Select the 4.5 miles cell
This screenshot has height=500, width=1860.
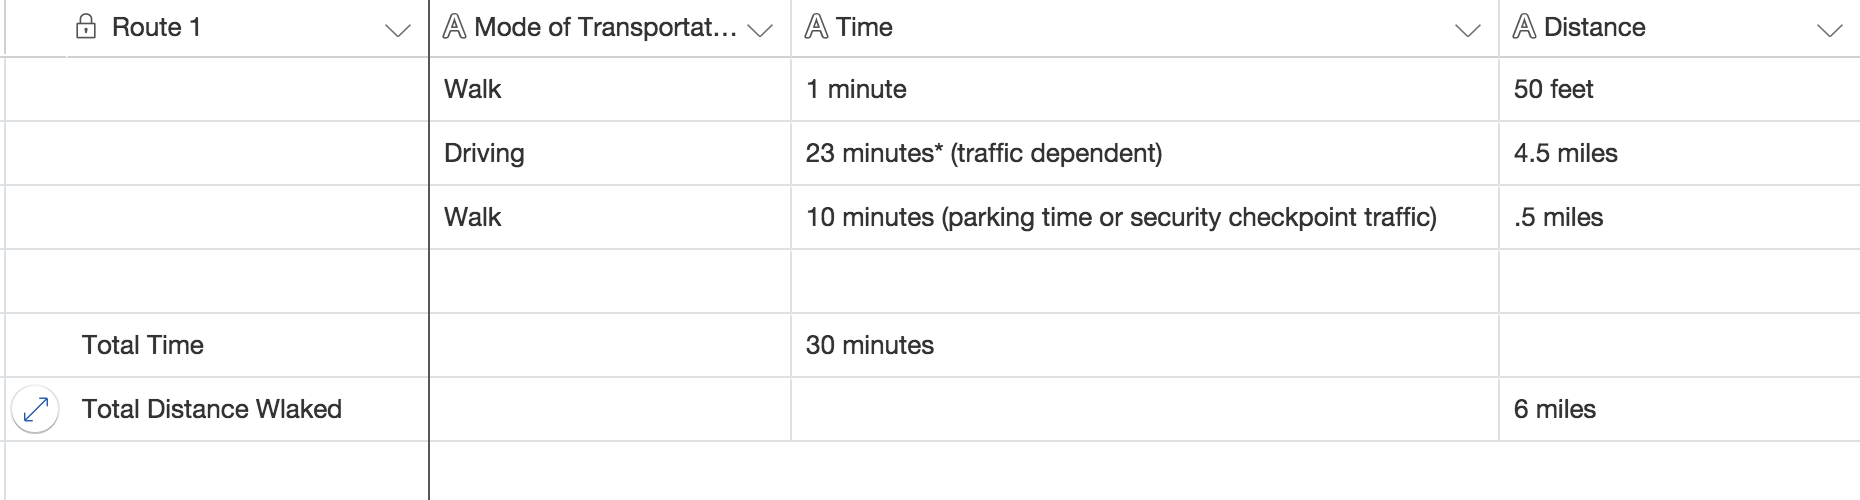1679,153
